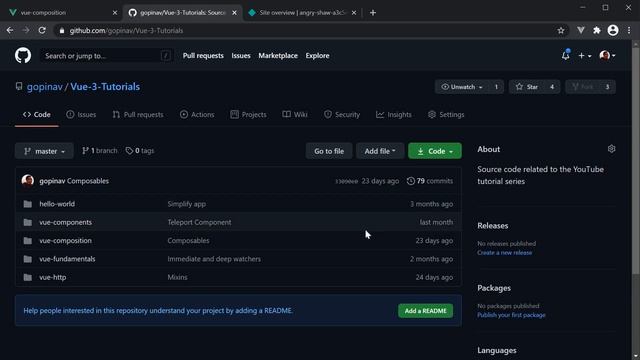Open the green Code download dropdown
The image size is (640, 360).
[x=435, y=151]
